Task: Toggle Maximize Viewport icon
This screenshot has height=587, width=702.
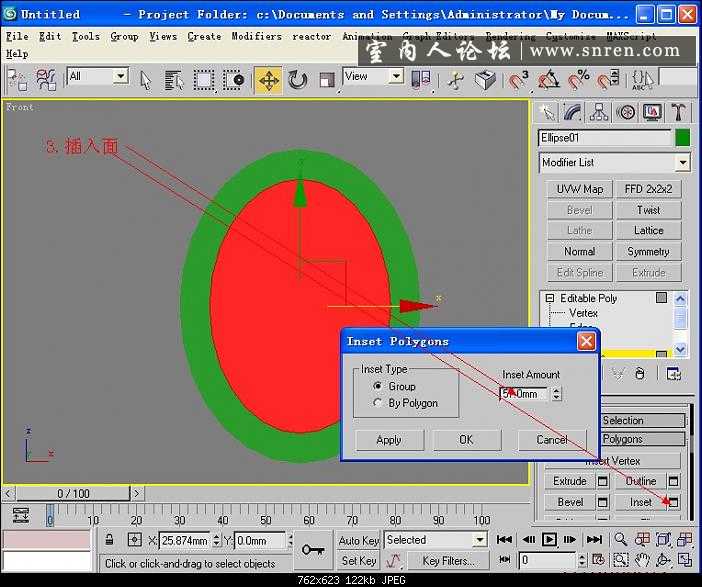Action: point(685,560)
